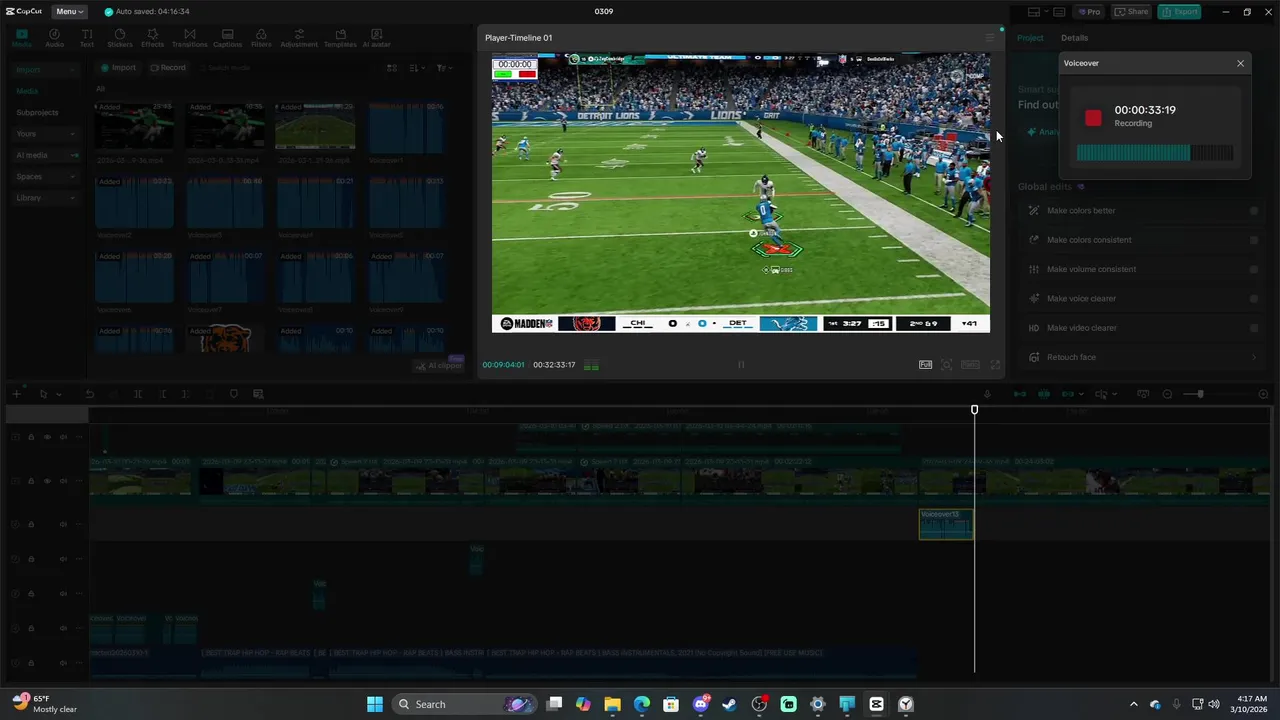This screenshot has width=1280, height=720.
Task: Toggle Make video clearer checkbox
Action: pos(1254,328)
